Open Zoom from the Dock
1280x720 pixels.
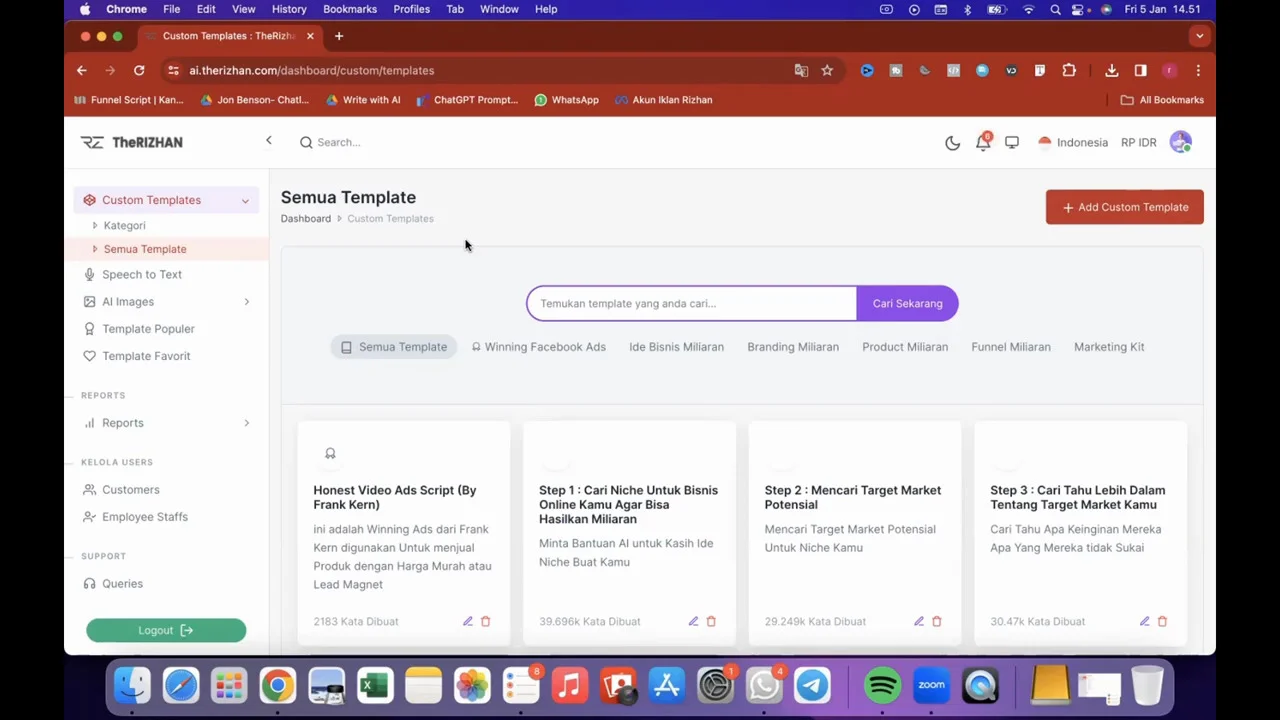pos(931,685)
